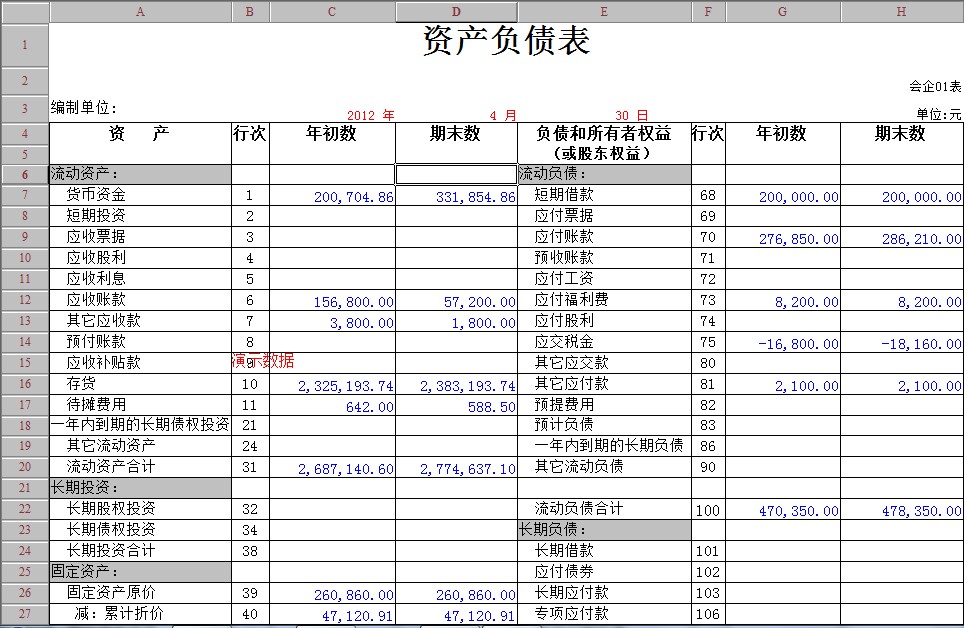Click the 应收票据 row label
The height and width of the screenshot is (628, 964).
point(96,237)
